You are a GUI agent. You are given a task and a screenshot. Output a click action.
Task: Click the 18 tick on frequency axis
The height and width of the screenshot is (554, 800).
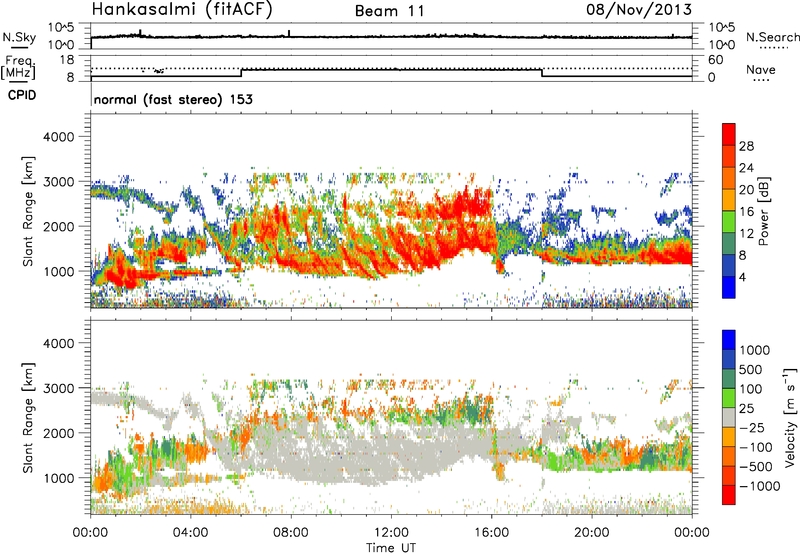[x=67, y=60]
